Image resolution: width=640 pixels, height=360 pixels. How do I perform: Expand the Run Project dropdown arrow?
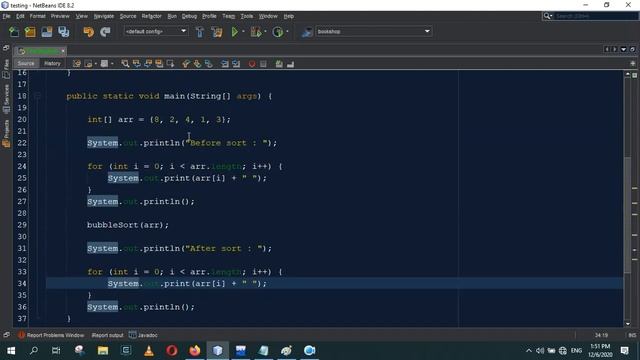(x=243, y=31)
